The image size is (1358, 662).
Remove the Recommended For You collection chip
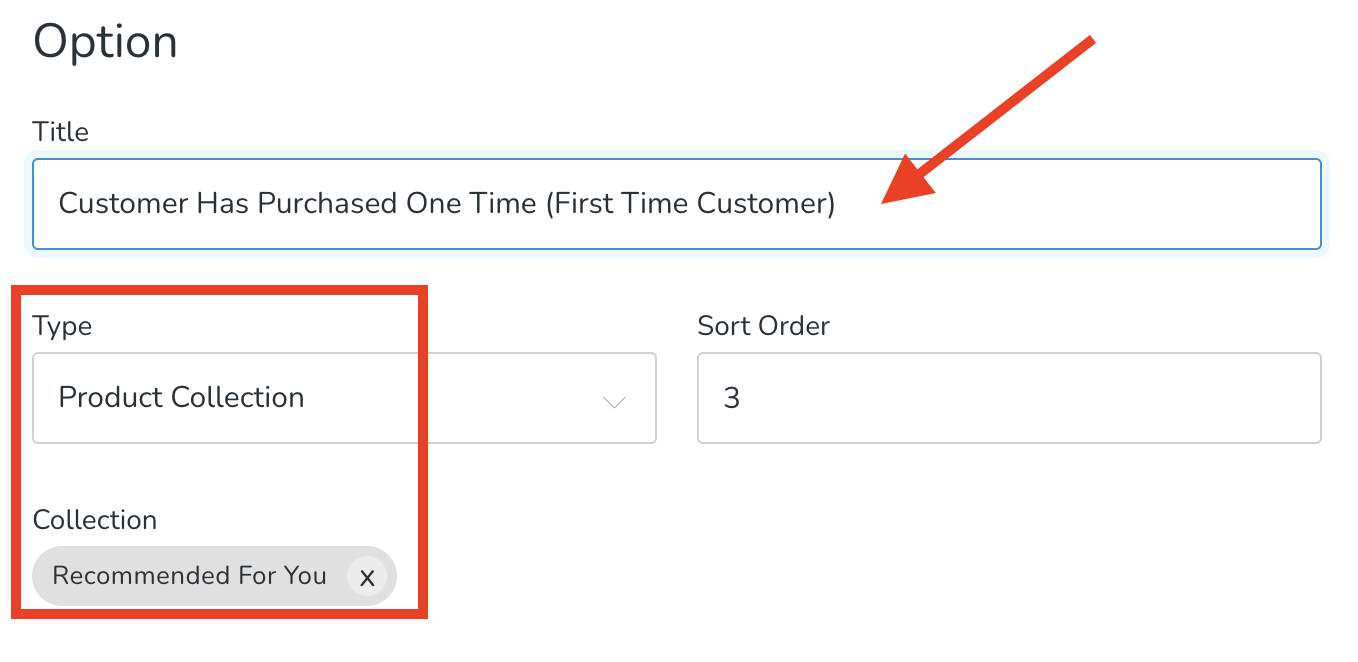click(x=367, y=576)
